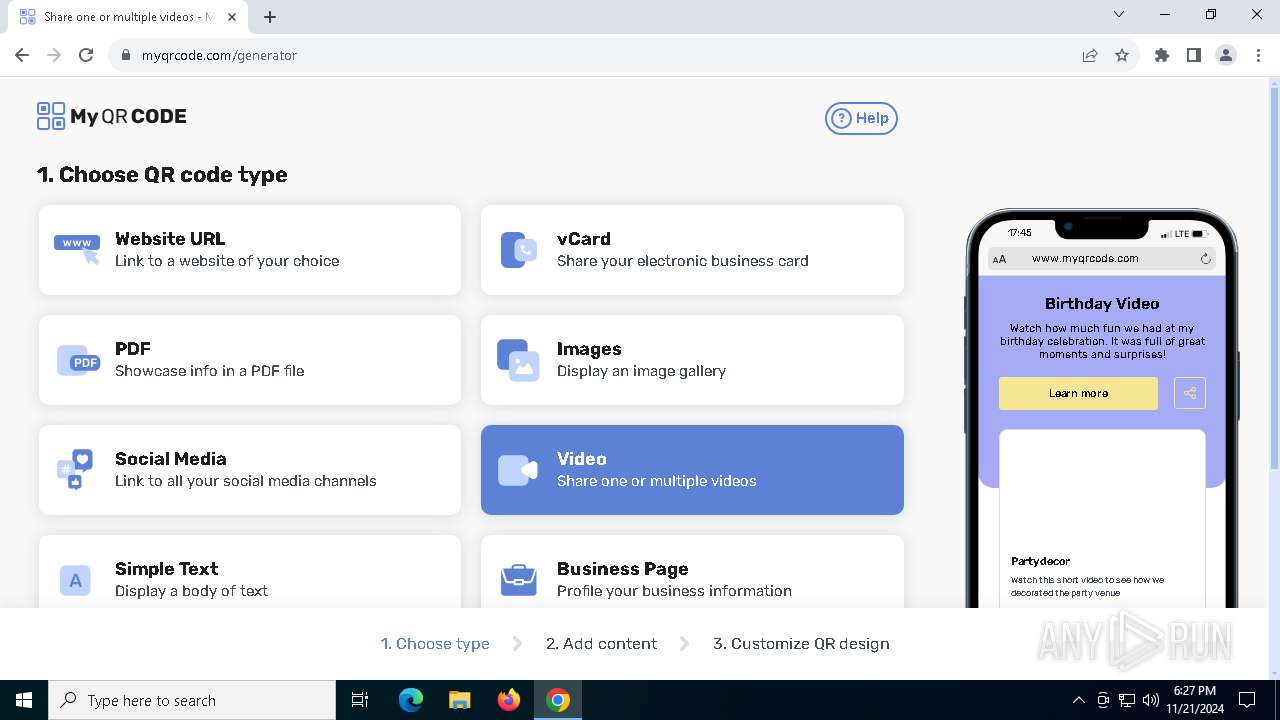The width and height of the screenshot is (1280, 720).
Task: Click the volume speaker tray icon
Action: 1150,700
